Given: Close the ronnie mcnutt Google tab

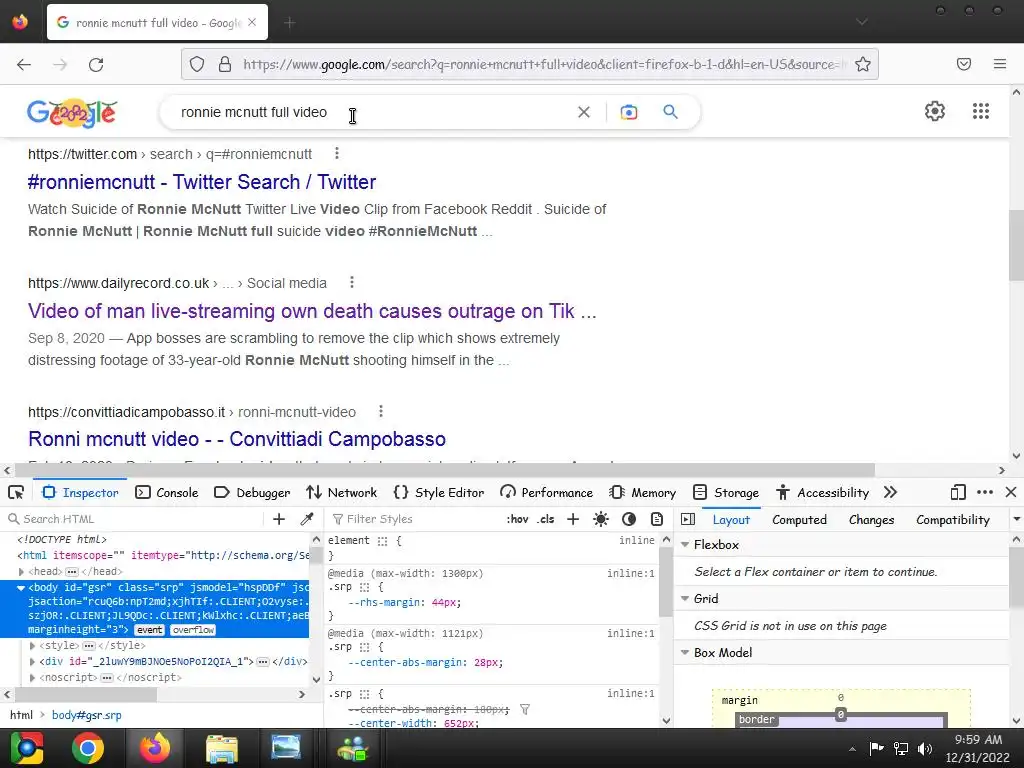Looking at the screenshot, I should (x=252, y=22).
